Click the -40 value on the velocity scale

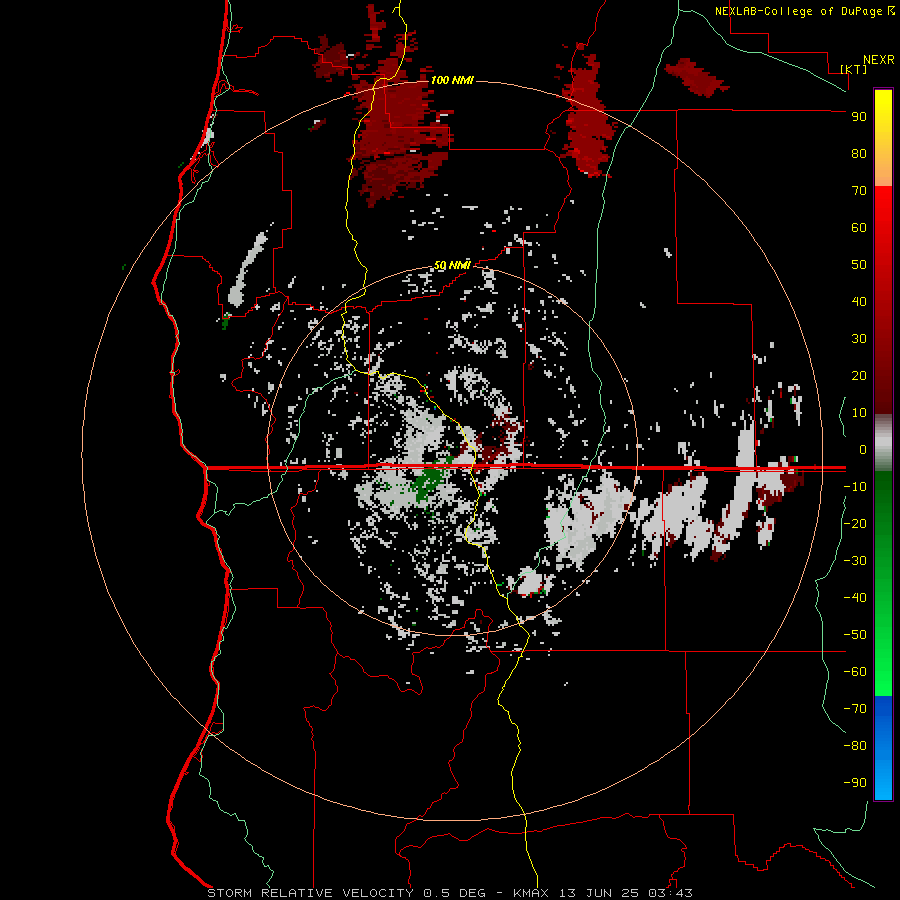click(855, 598)
